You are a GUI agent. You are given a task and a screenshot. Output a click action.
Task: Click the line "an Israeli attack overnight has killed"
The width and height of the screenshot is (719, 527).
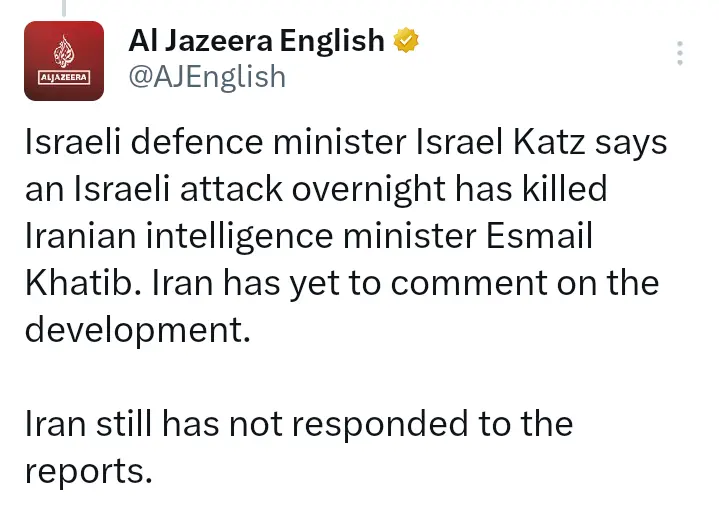(316, 189)
